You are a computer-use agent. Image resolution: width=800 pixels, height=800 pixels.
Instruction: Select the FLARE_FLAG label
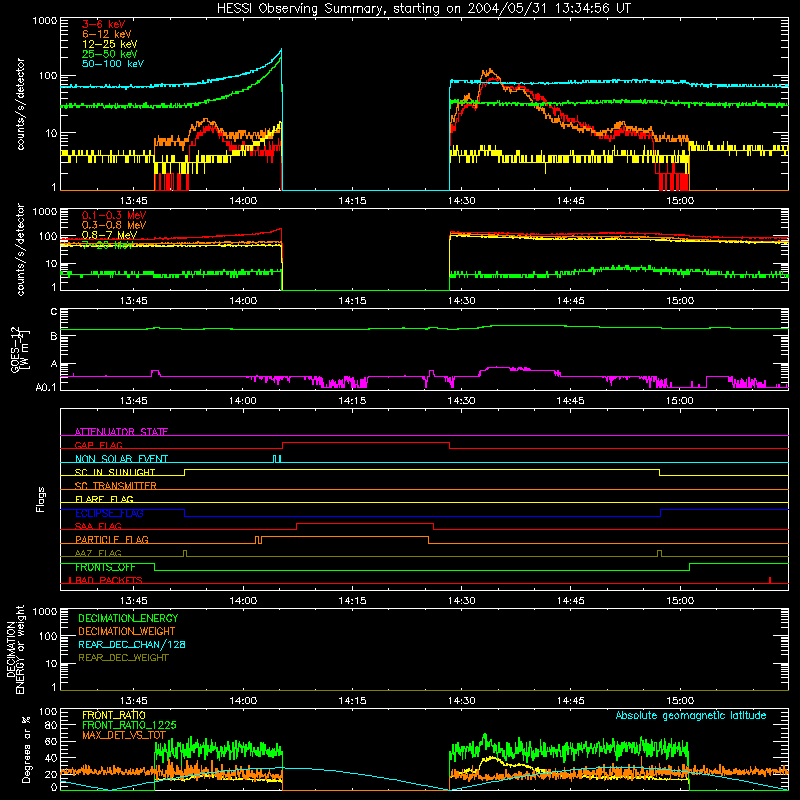[104, 499]
